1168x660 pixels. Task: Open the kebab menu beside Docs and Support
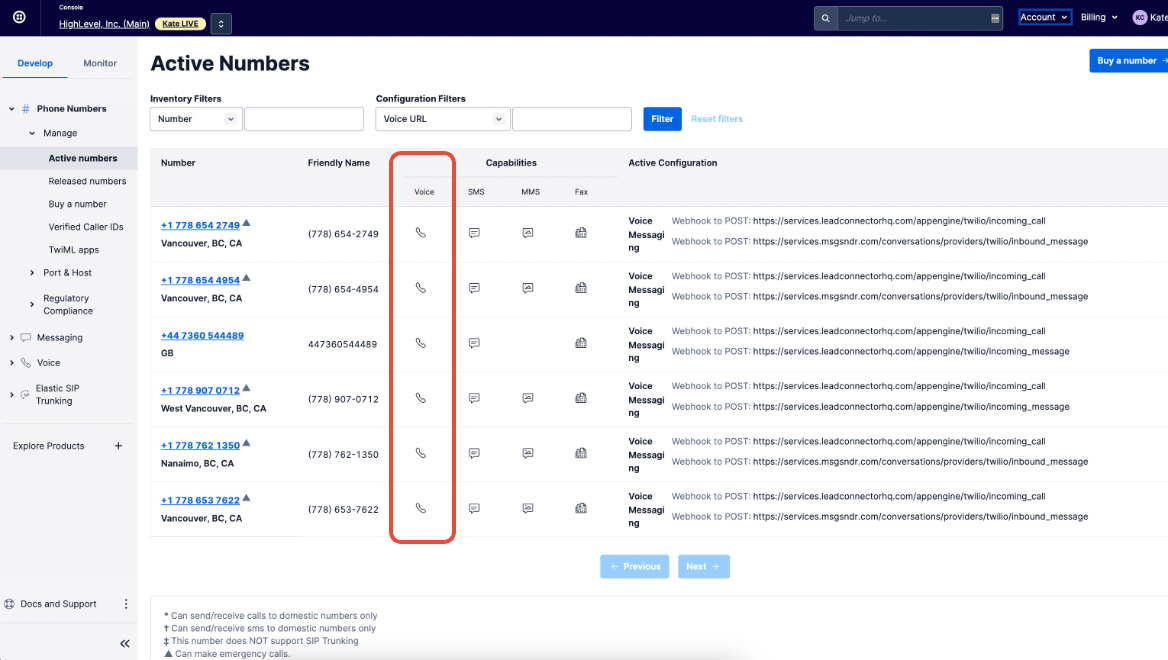(x=126, y=604)
